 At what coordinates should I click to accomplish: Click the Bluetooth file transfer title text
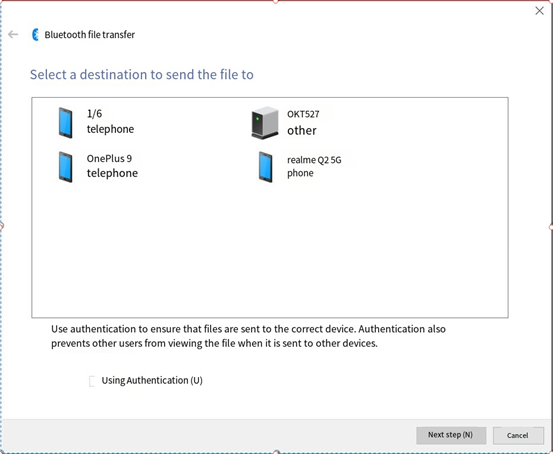90,35
